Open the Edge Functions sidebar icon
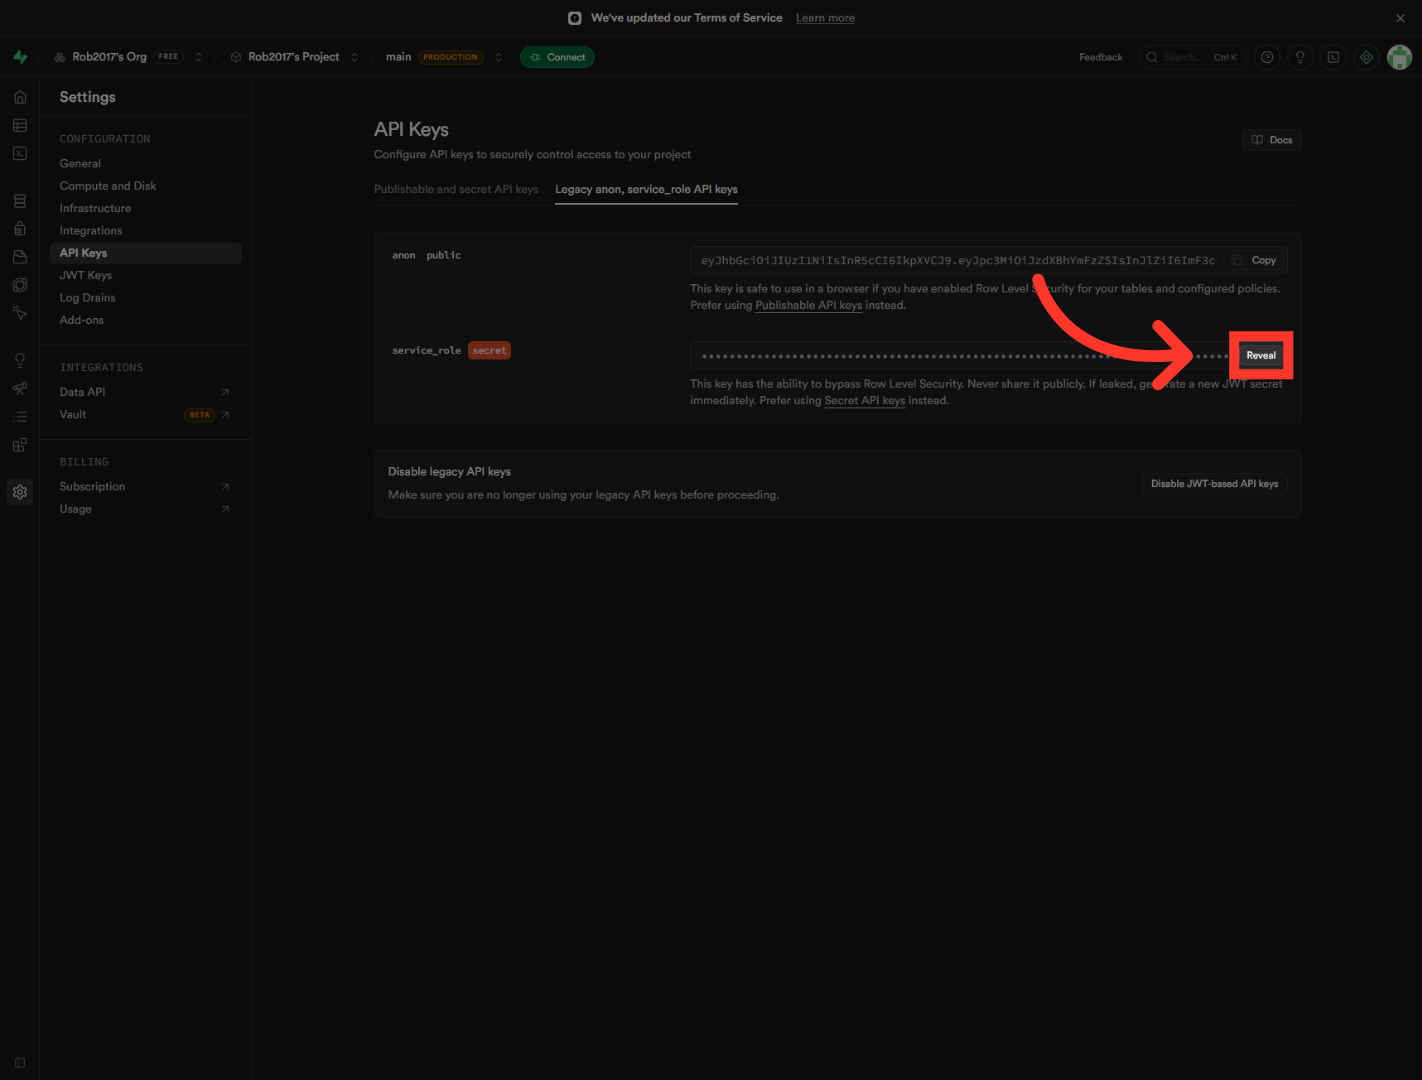 tap(20, 285)
